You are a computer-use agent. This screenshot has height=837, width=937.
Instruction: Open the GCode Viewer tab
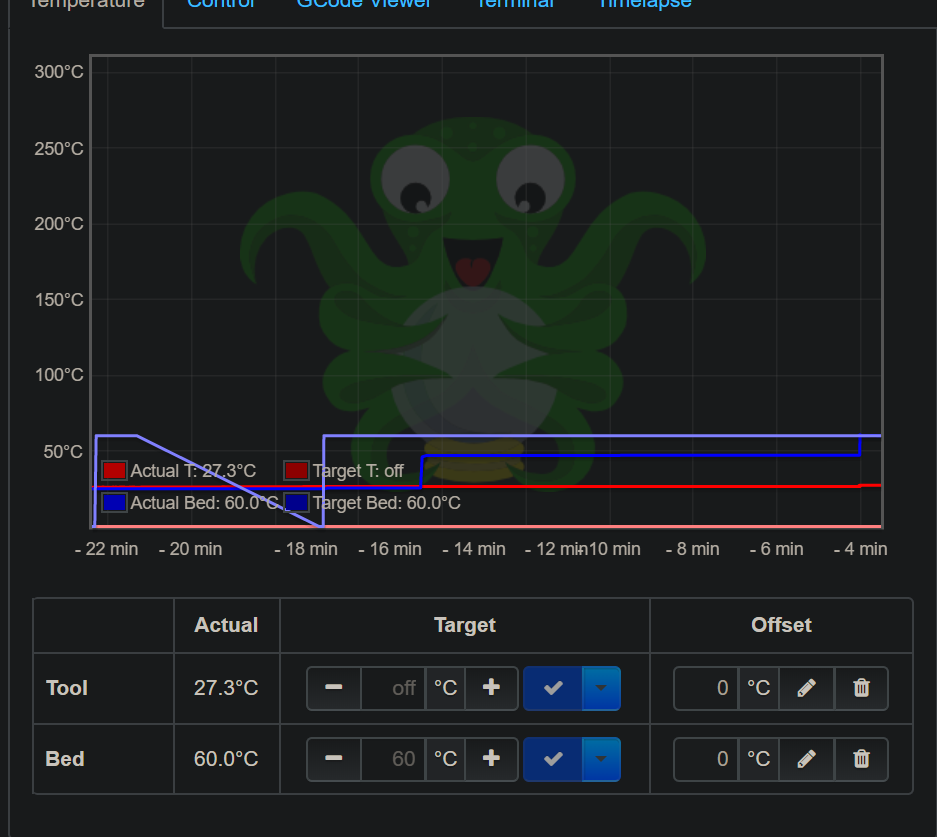pyautogui.click(x=364, y=5)
